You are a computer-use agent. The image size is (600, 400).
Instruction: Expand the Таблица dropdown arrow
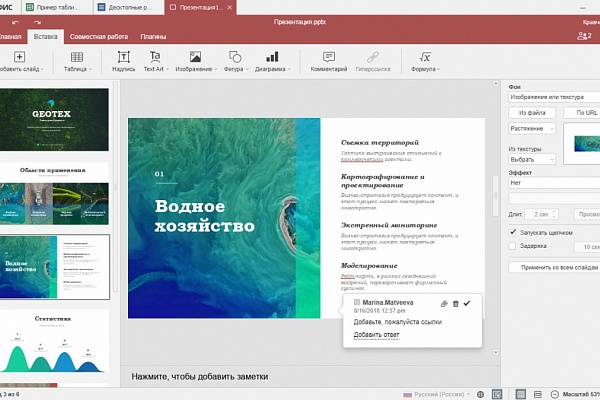pos(90,69)
